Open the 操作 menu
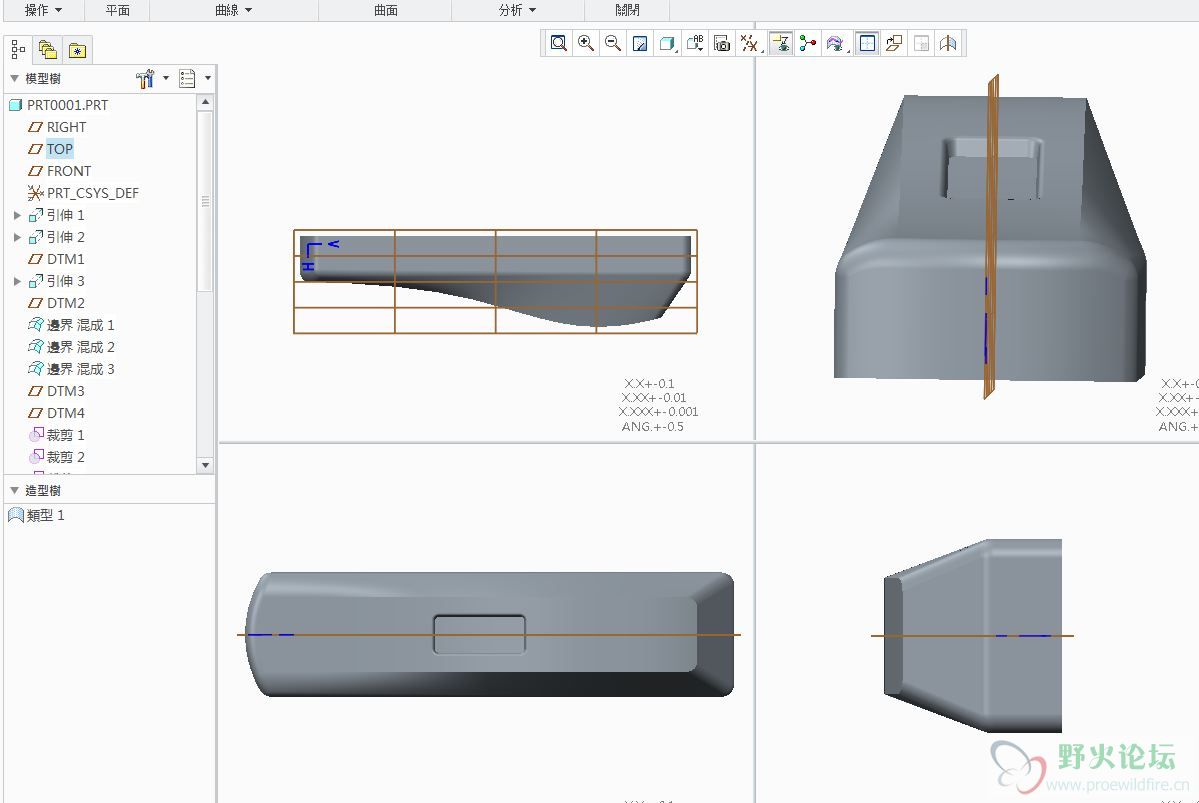1199x803 pixels. click(44, 10)
